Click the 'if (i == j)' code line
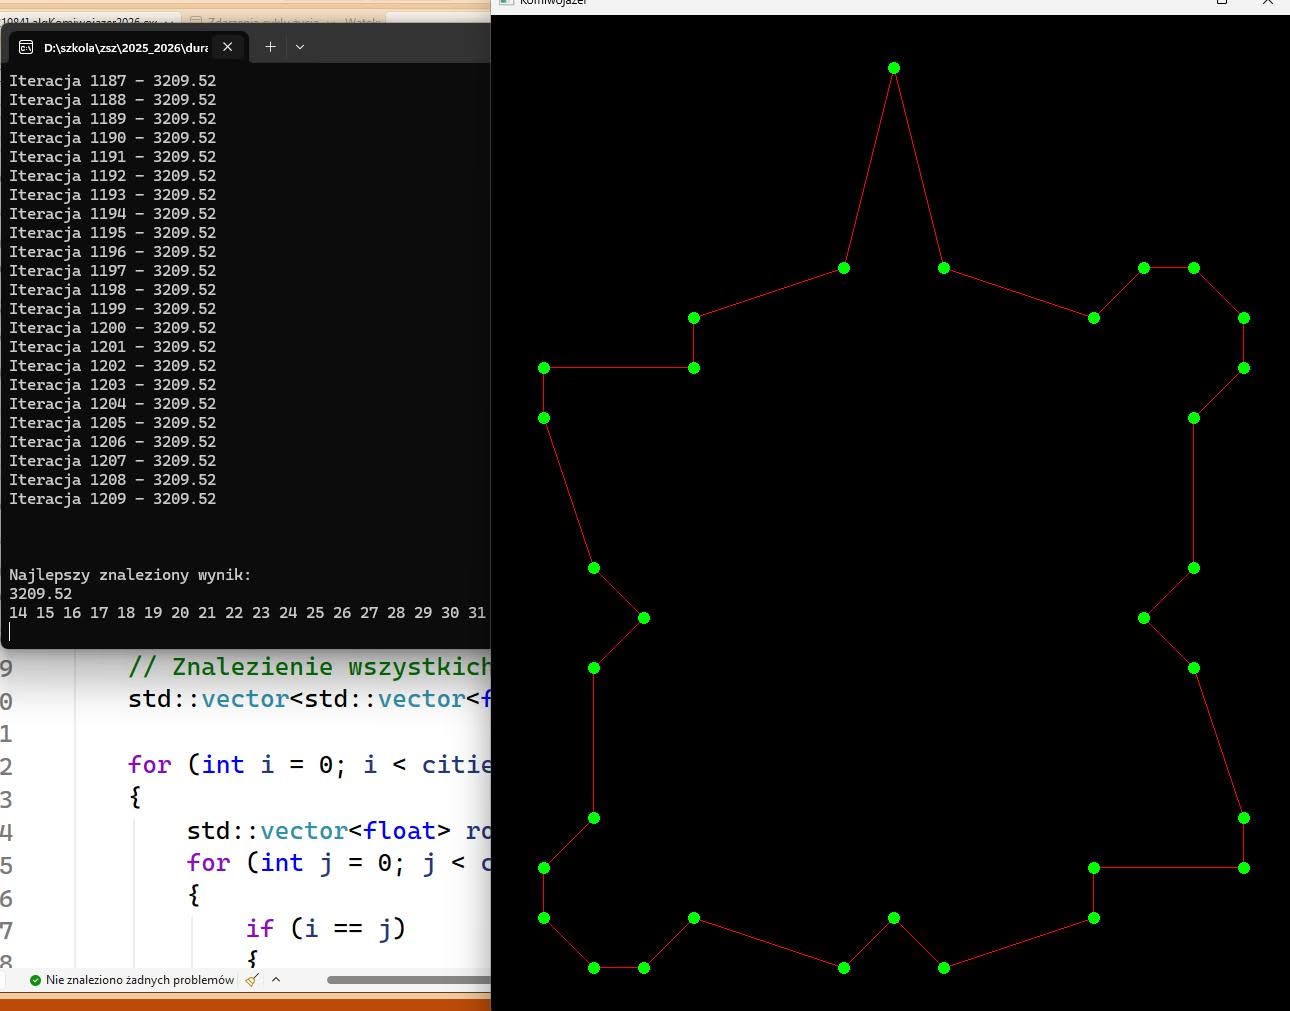Viewport: 1290px width, 1011px height. point(326,929)
